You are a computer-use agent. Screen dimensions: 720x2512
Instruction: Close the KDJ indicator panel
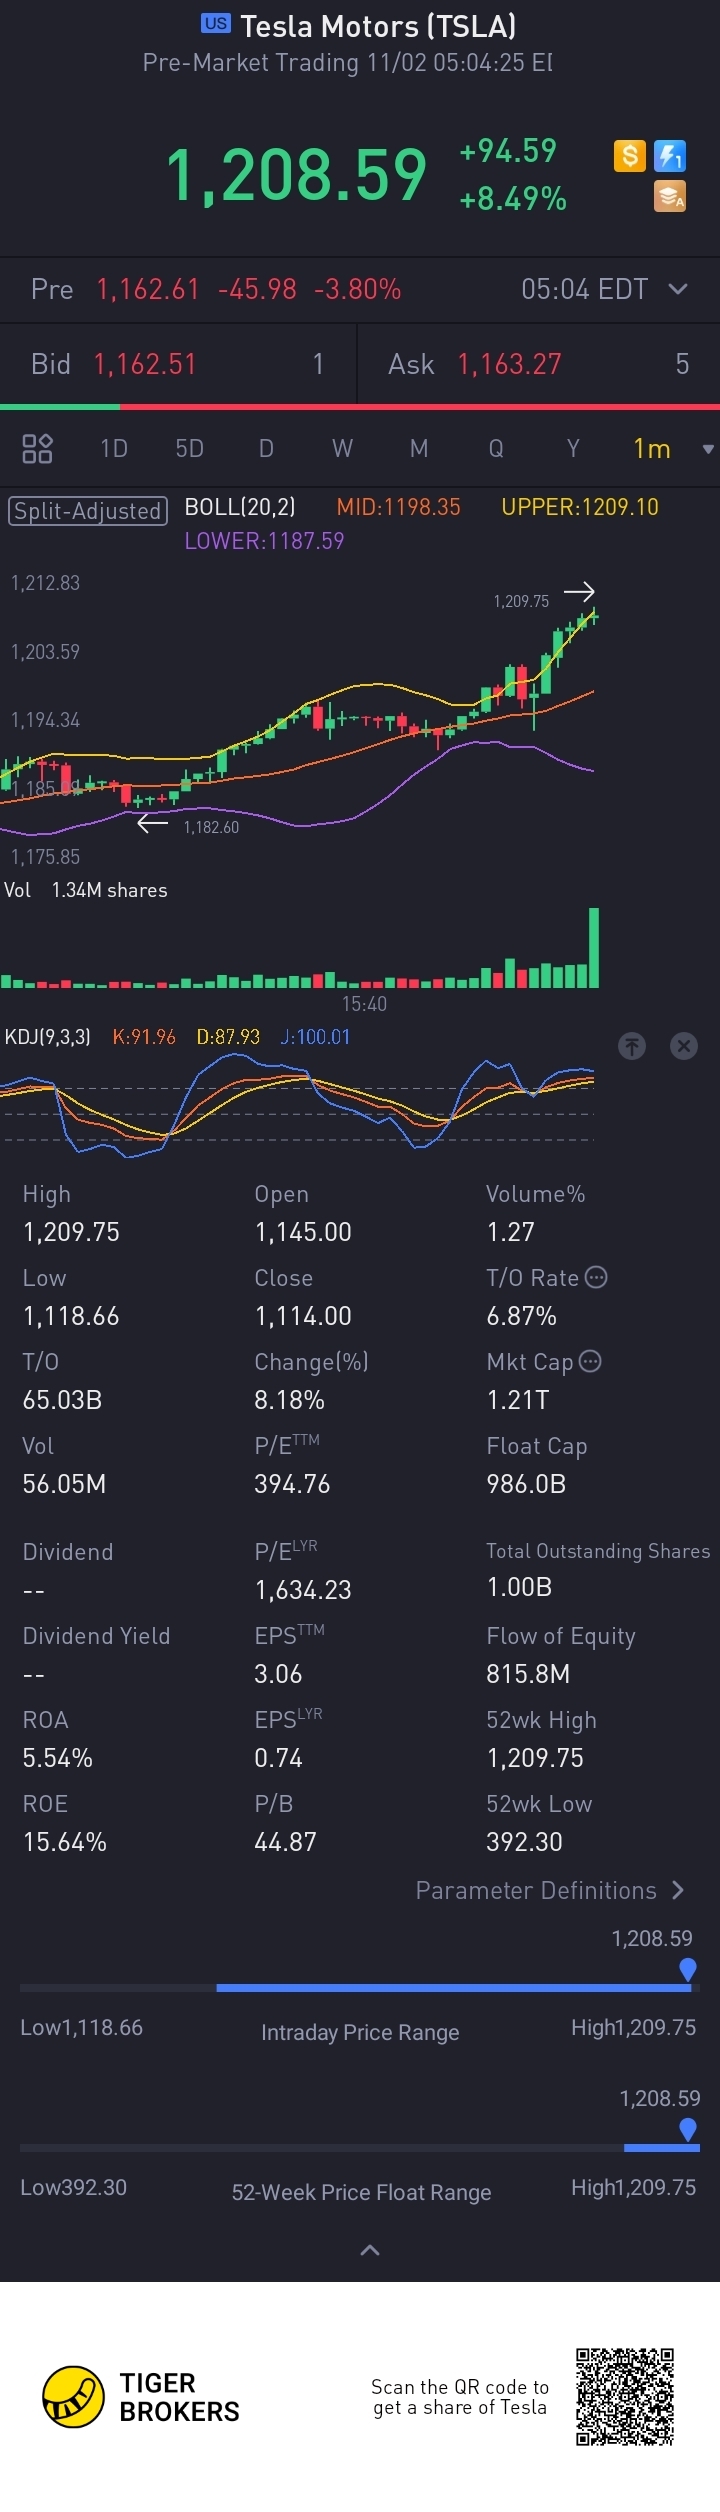(x=684, y=1046)
